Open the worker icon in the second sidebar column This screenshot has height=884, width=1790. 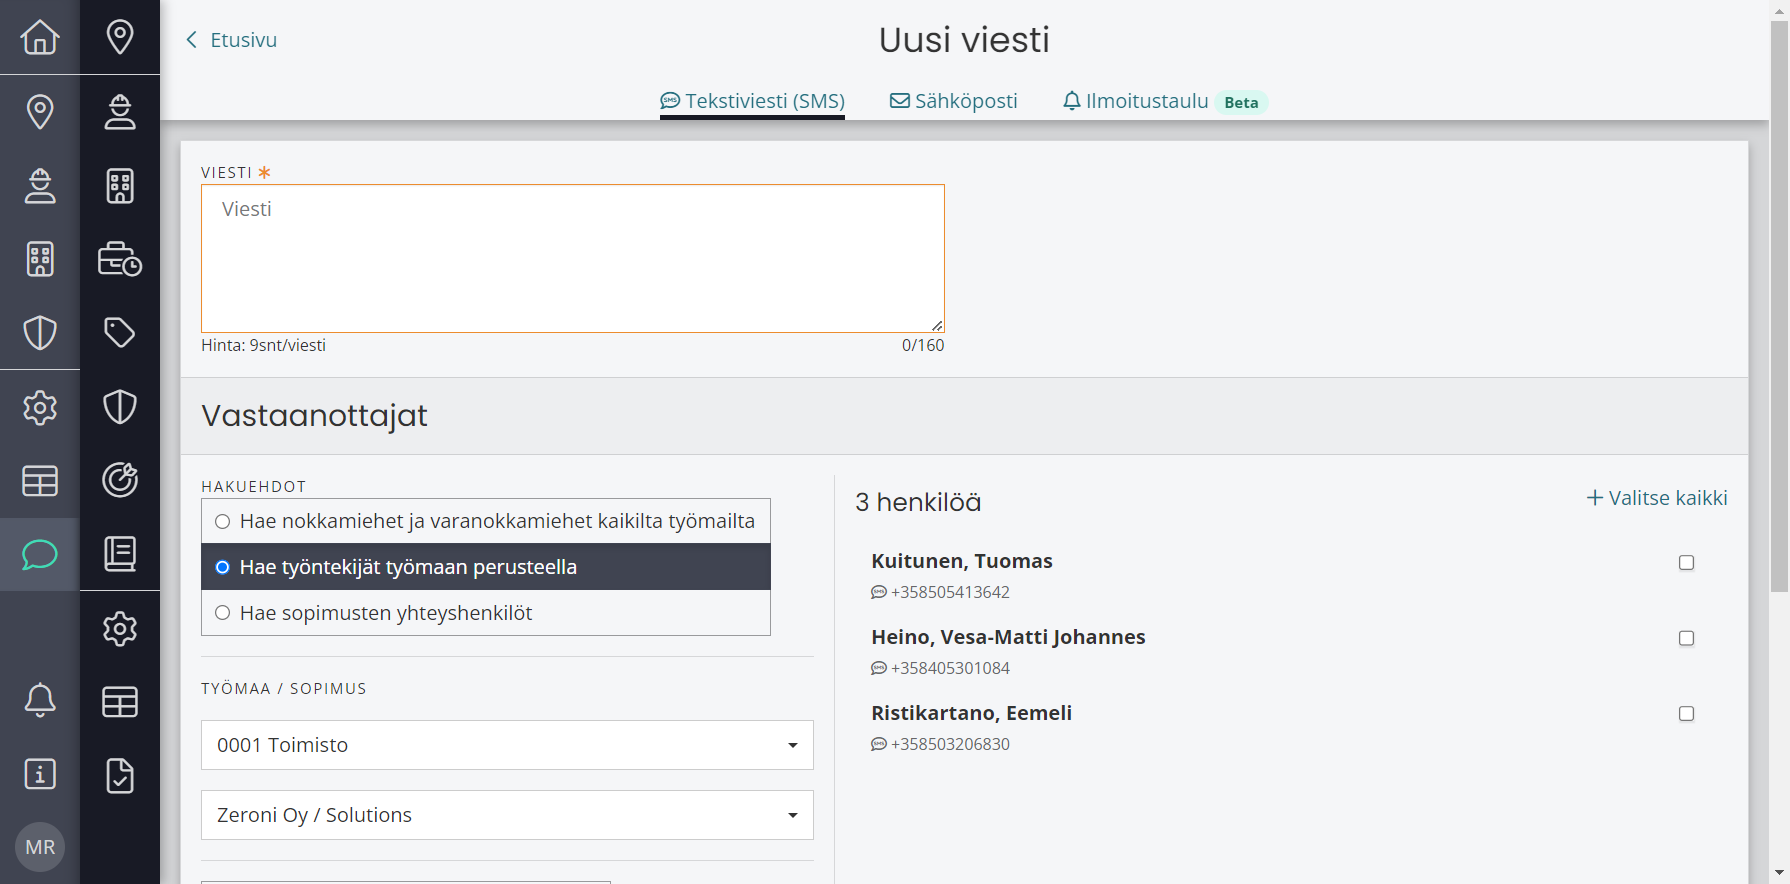(120, 111)
